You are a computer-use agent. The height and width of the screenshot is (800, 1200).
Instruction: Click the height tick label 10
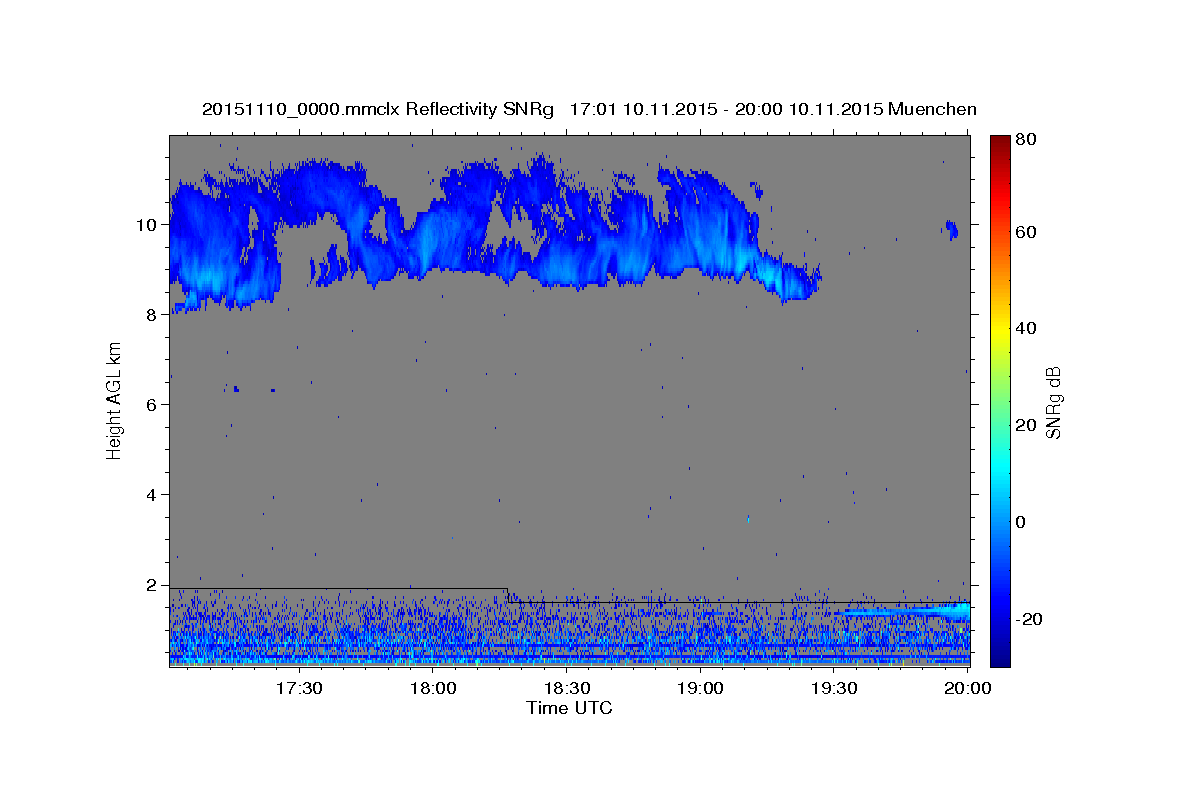click(149, 225)
